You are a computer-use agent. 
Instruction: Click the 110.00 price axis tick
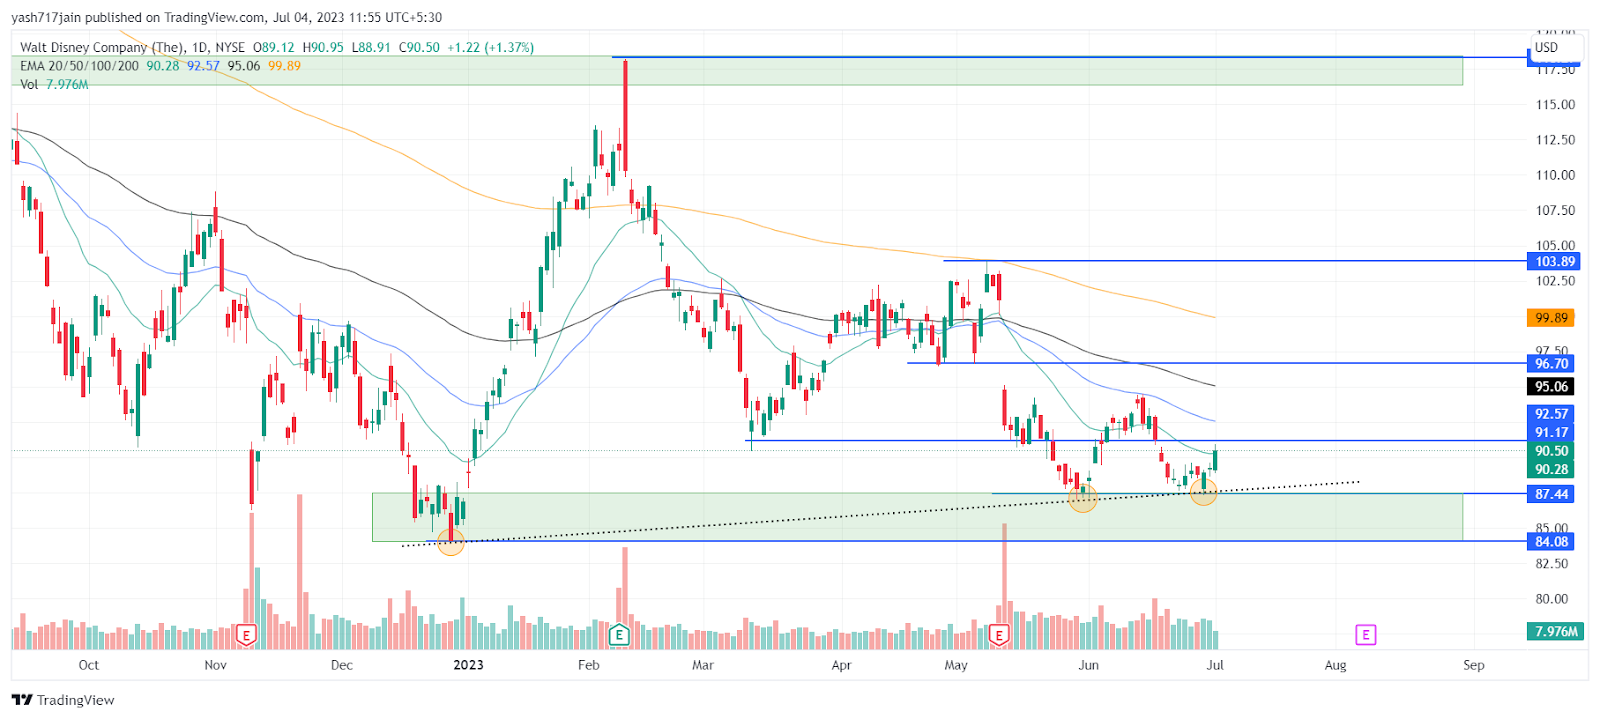pos(1555,175)
